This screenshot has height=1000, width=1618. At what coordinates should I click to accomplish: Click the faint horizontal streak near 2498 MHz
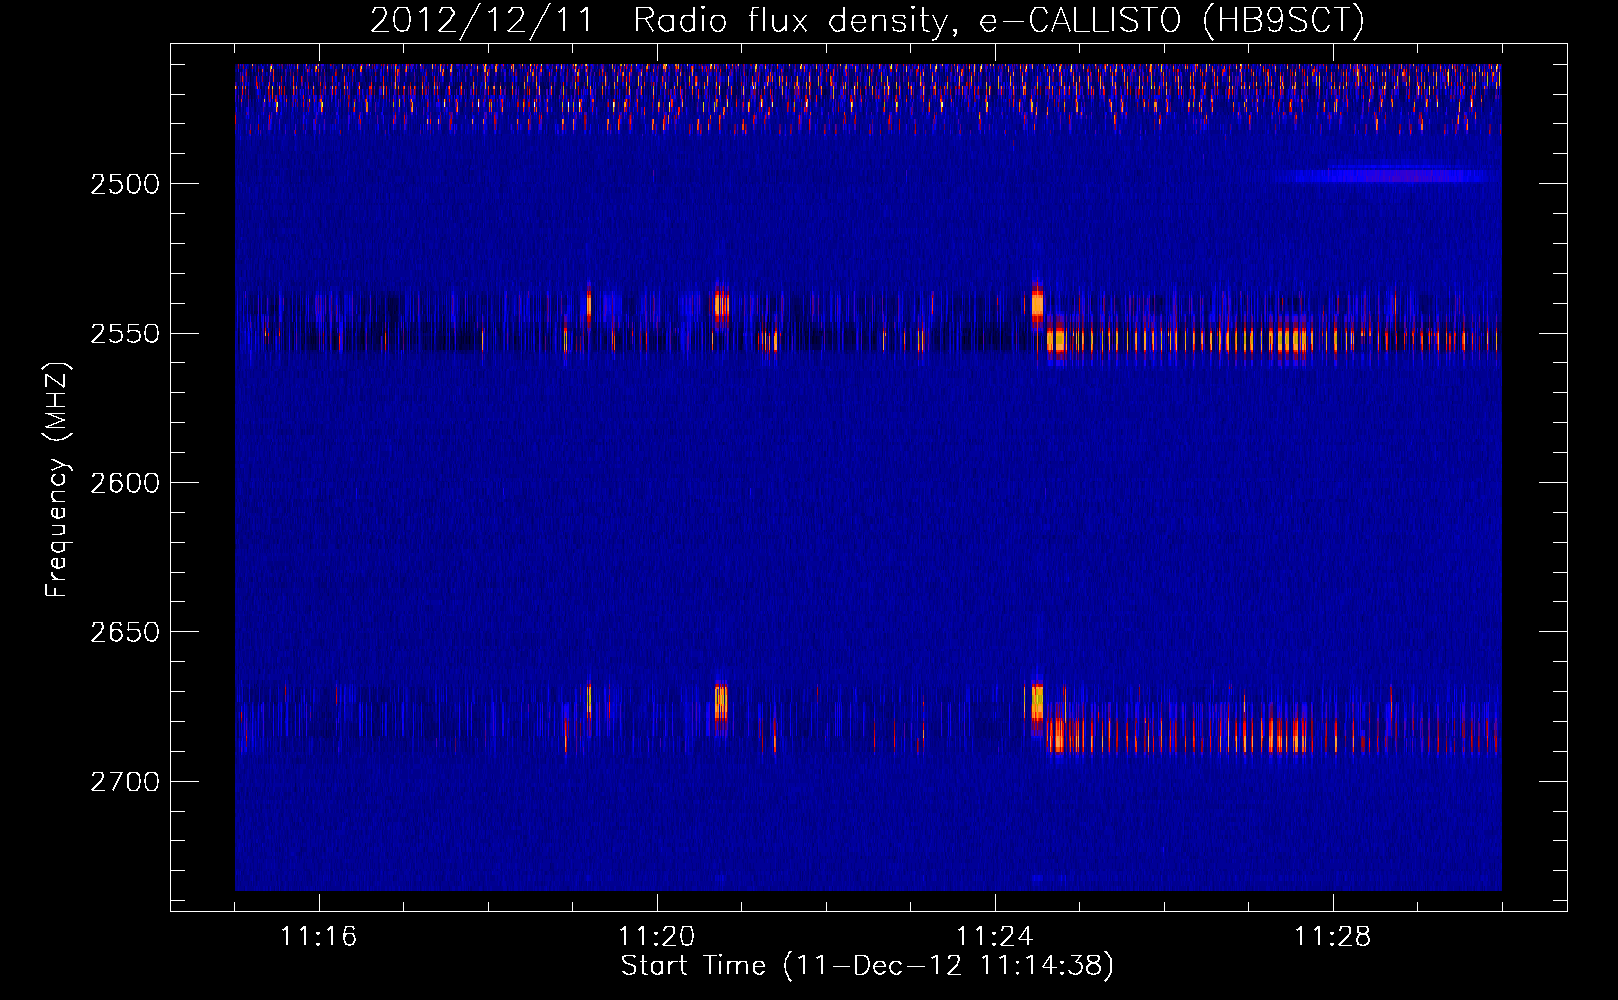1390,176
